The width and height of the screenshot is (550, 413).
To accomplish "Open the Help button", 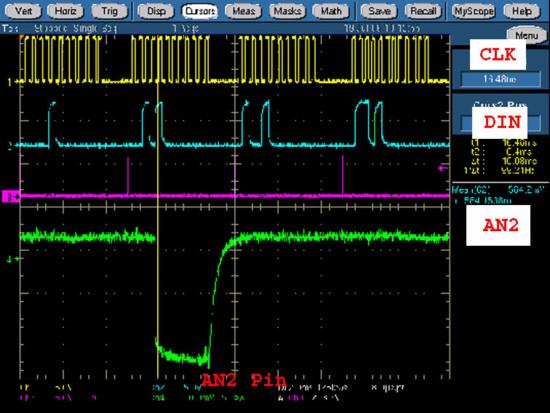I will coord(522,11).
